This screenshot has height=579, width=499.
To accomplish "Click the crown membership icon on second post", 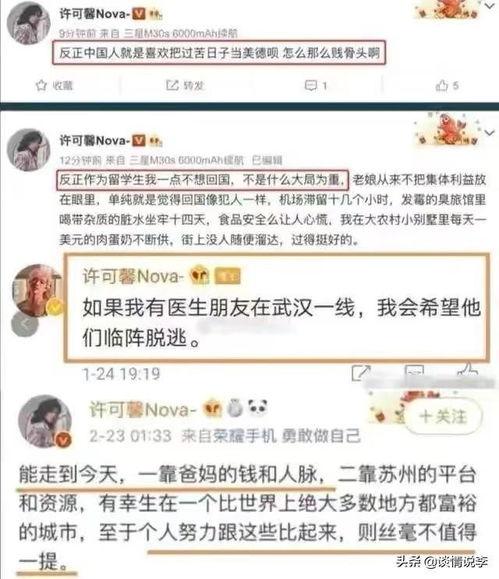I will [155, 141].
